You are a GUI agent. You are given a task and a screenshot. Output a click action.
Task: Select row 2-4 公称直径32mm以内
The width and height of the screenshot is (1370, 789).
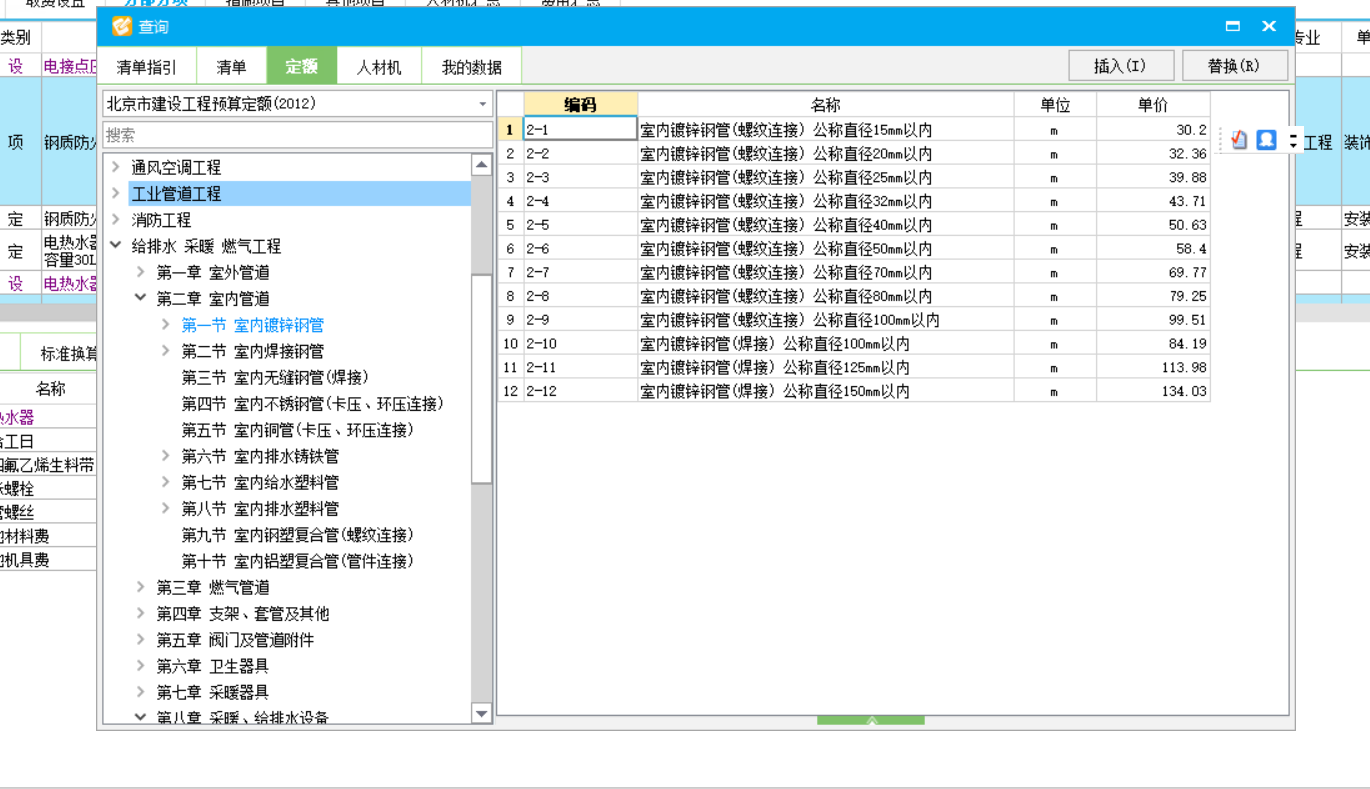855,201
